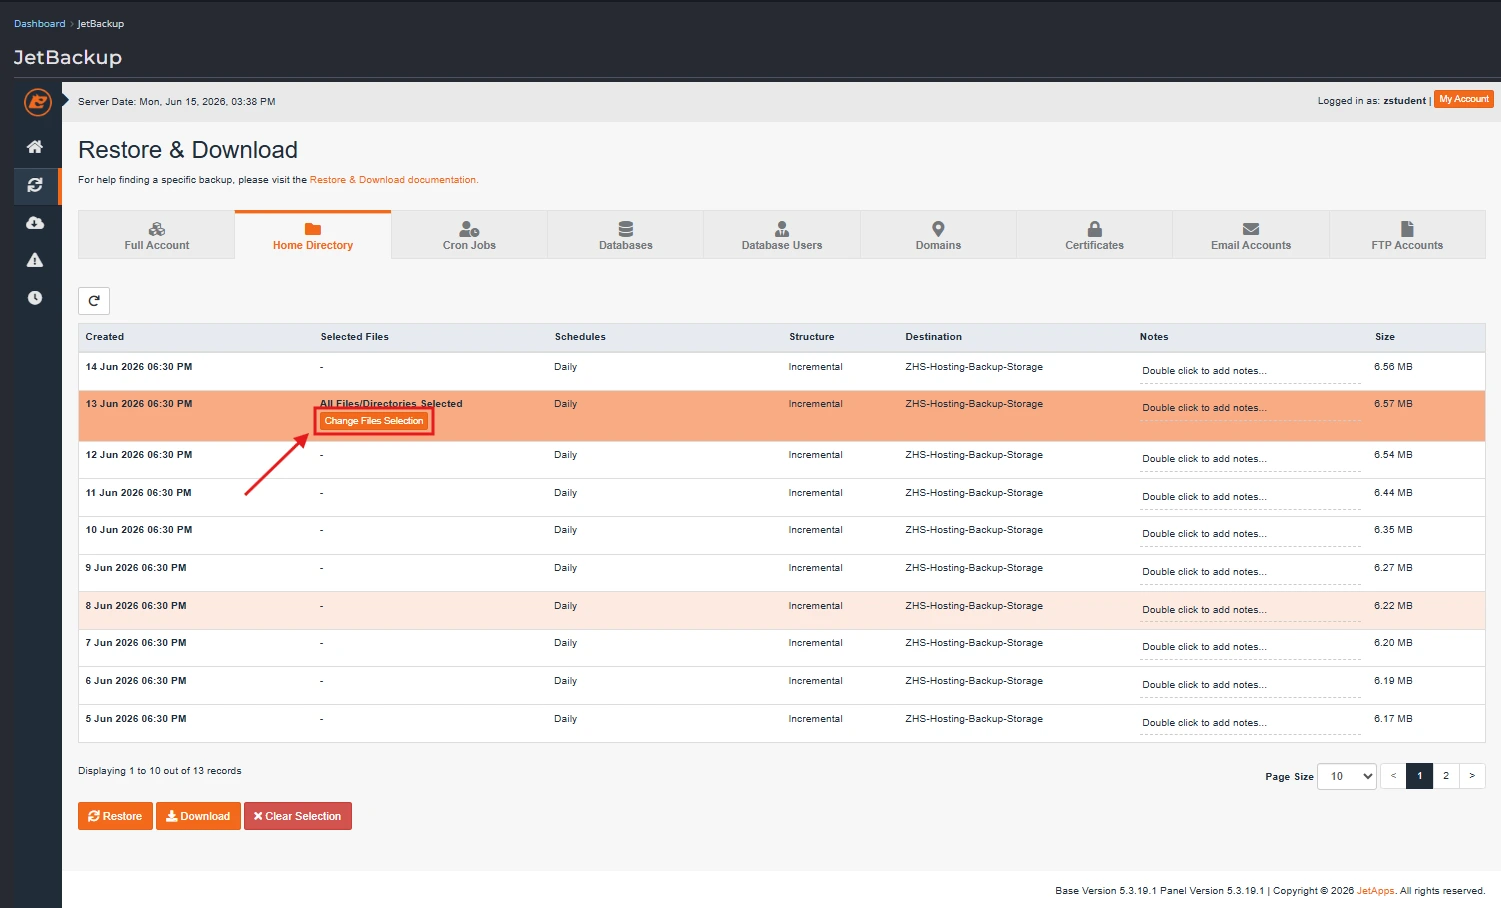Click the My Account button
1501x908 pixels.
[1464, 99]
